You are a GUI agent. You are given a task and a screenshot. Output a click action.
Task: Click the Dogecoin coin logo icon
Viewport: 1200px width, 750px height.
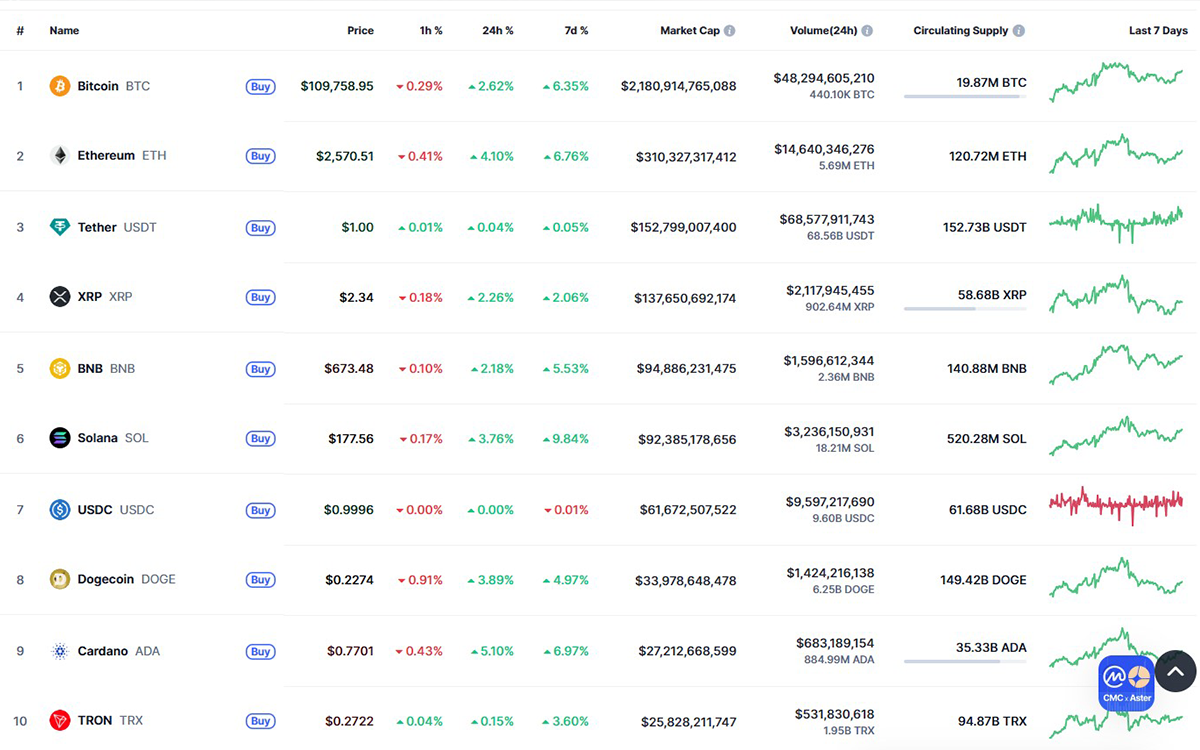[60, 579]
